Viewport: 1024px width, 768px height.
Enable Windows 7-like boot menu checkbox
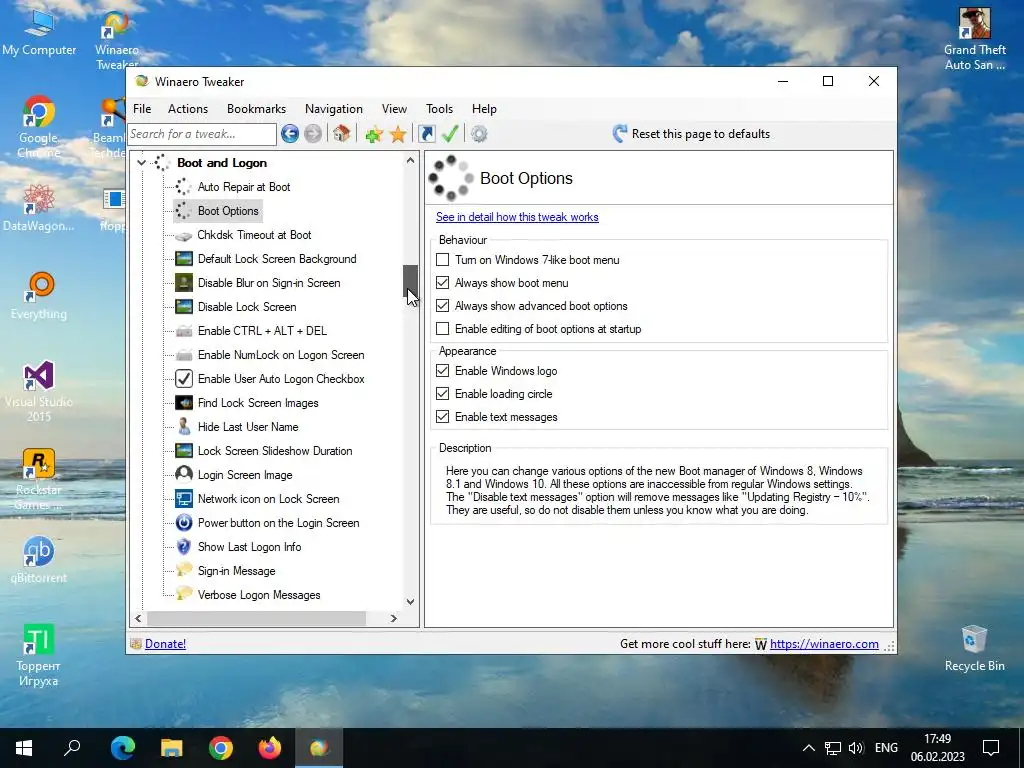click(x=443, y=260)
